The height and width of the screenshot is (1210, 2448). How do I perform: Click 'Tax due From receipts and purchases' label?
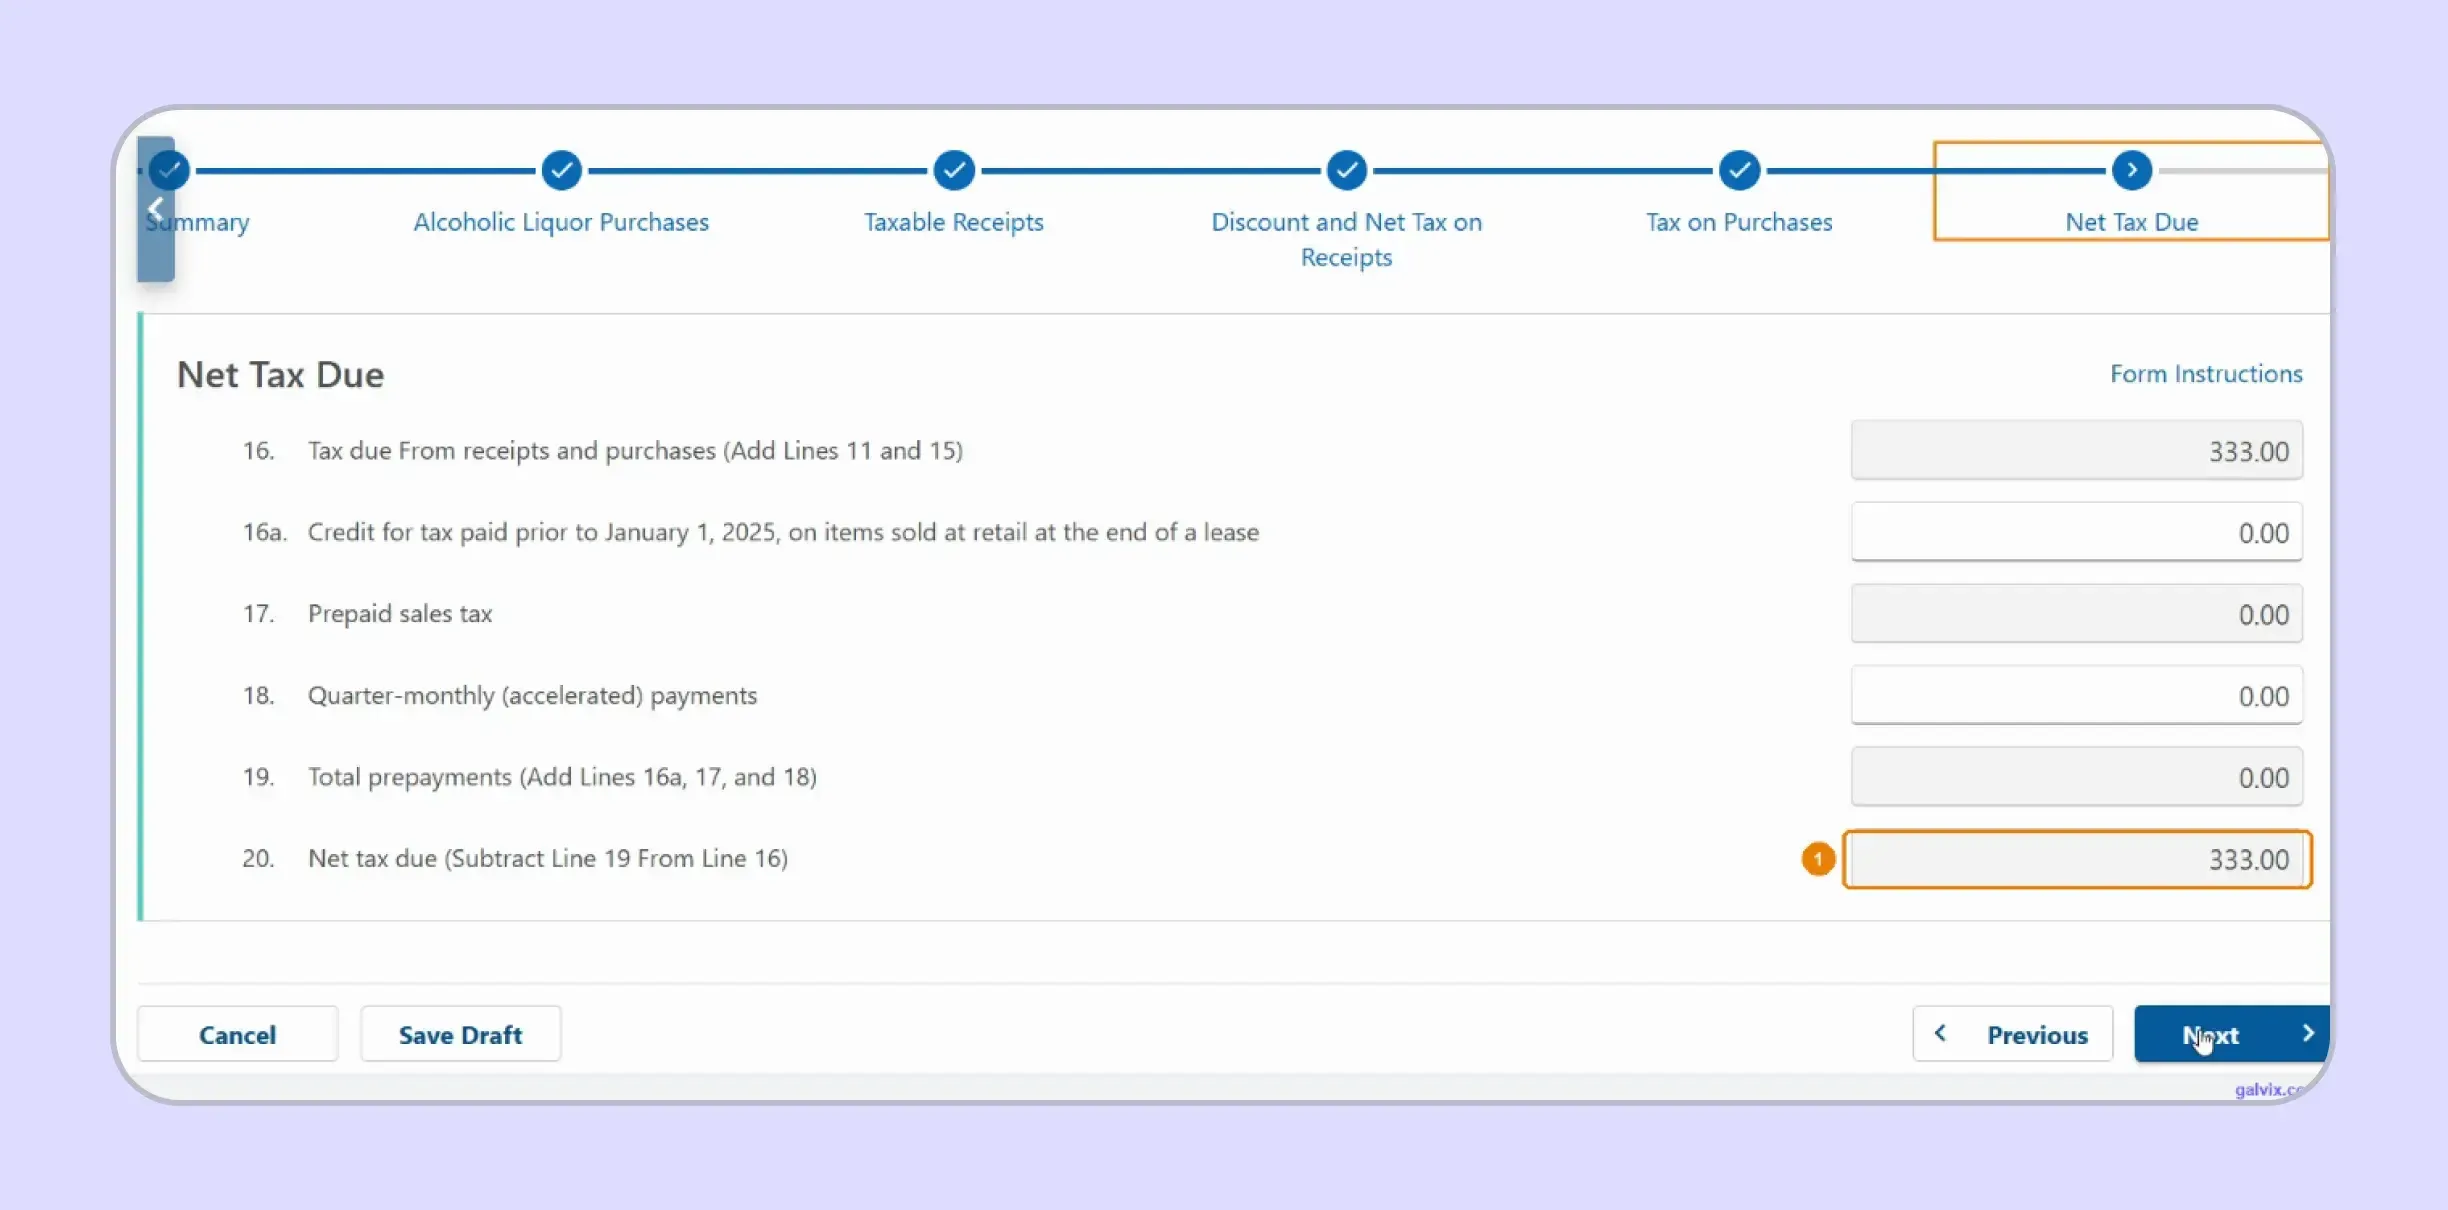coord(635,451)
